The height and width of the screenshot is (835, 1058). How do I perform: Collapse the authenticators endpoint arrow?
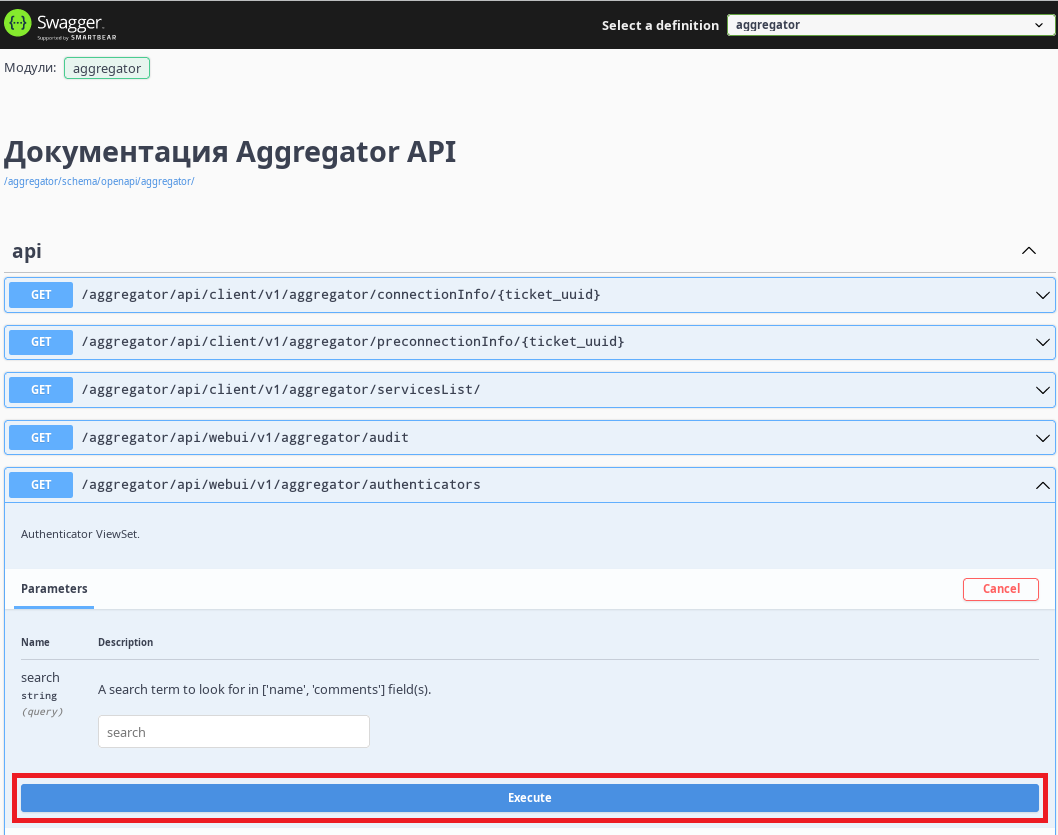point(1043,485)
